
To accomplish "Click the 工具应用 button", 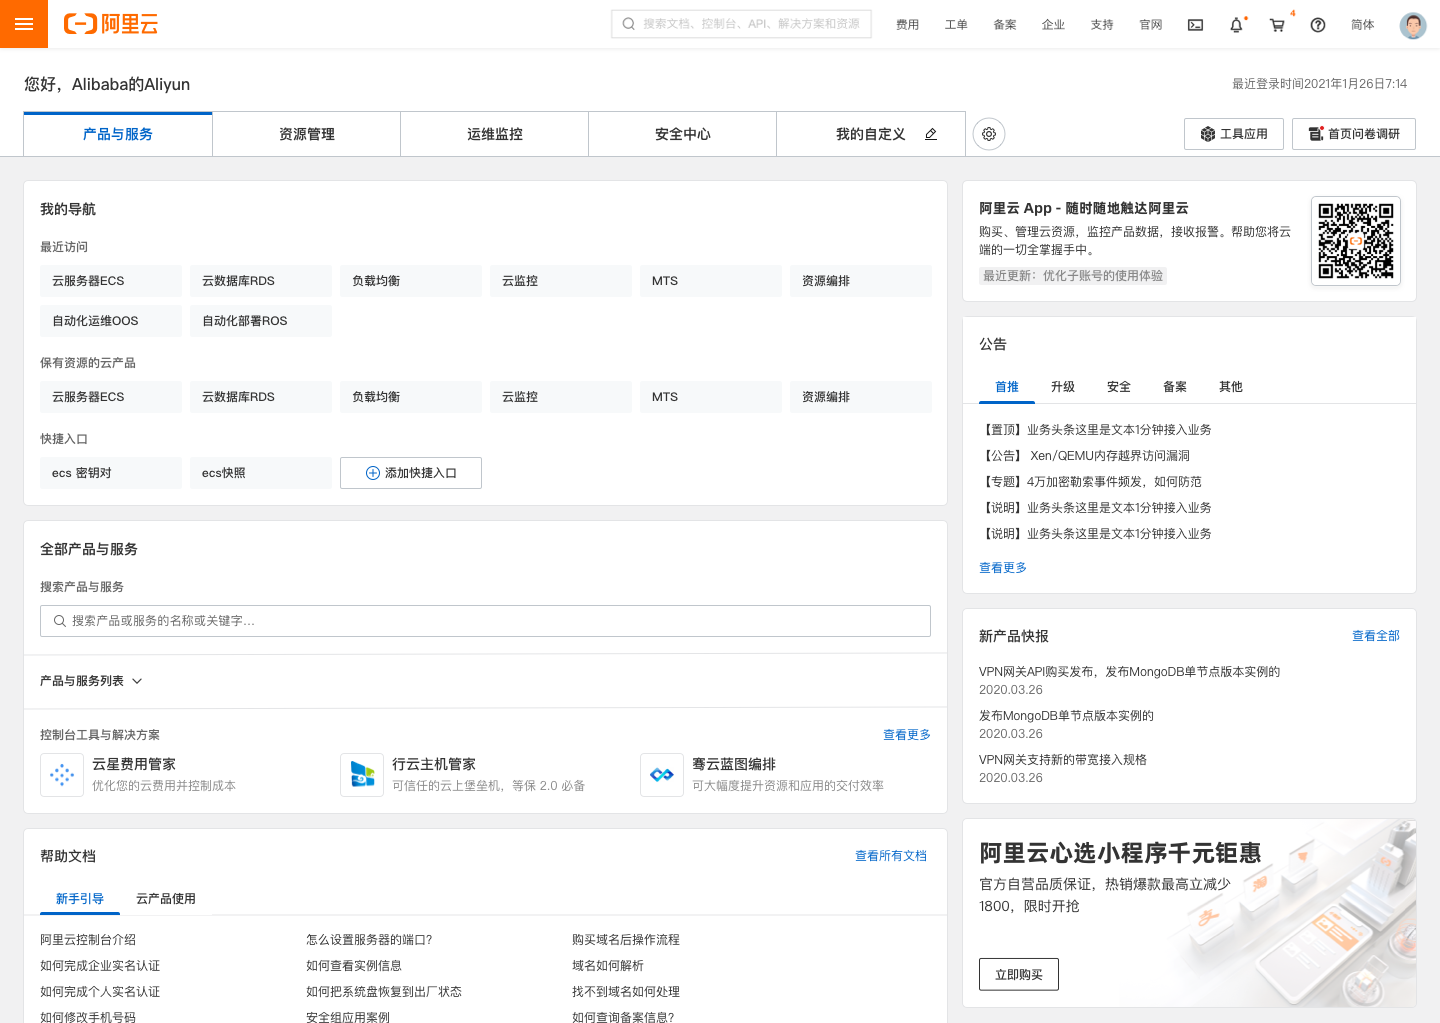I will coord(1234,134).
